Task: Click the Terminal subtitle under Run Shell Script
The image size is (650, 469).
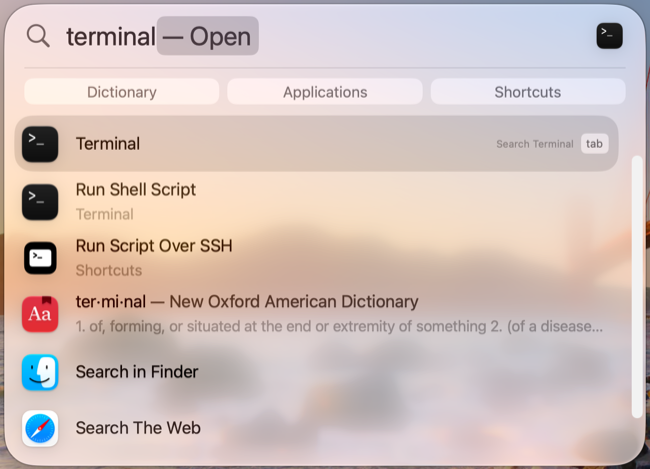Action: tap(104, 214)
